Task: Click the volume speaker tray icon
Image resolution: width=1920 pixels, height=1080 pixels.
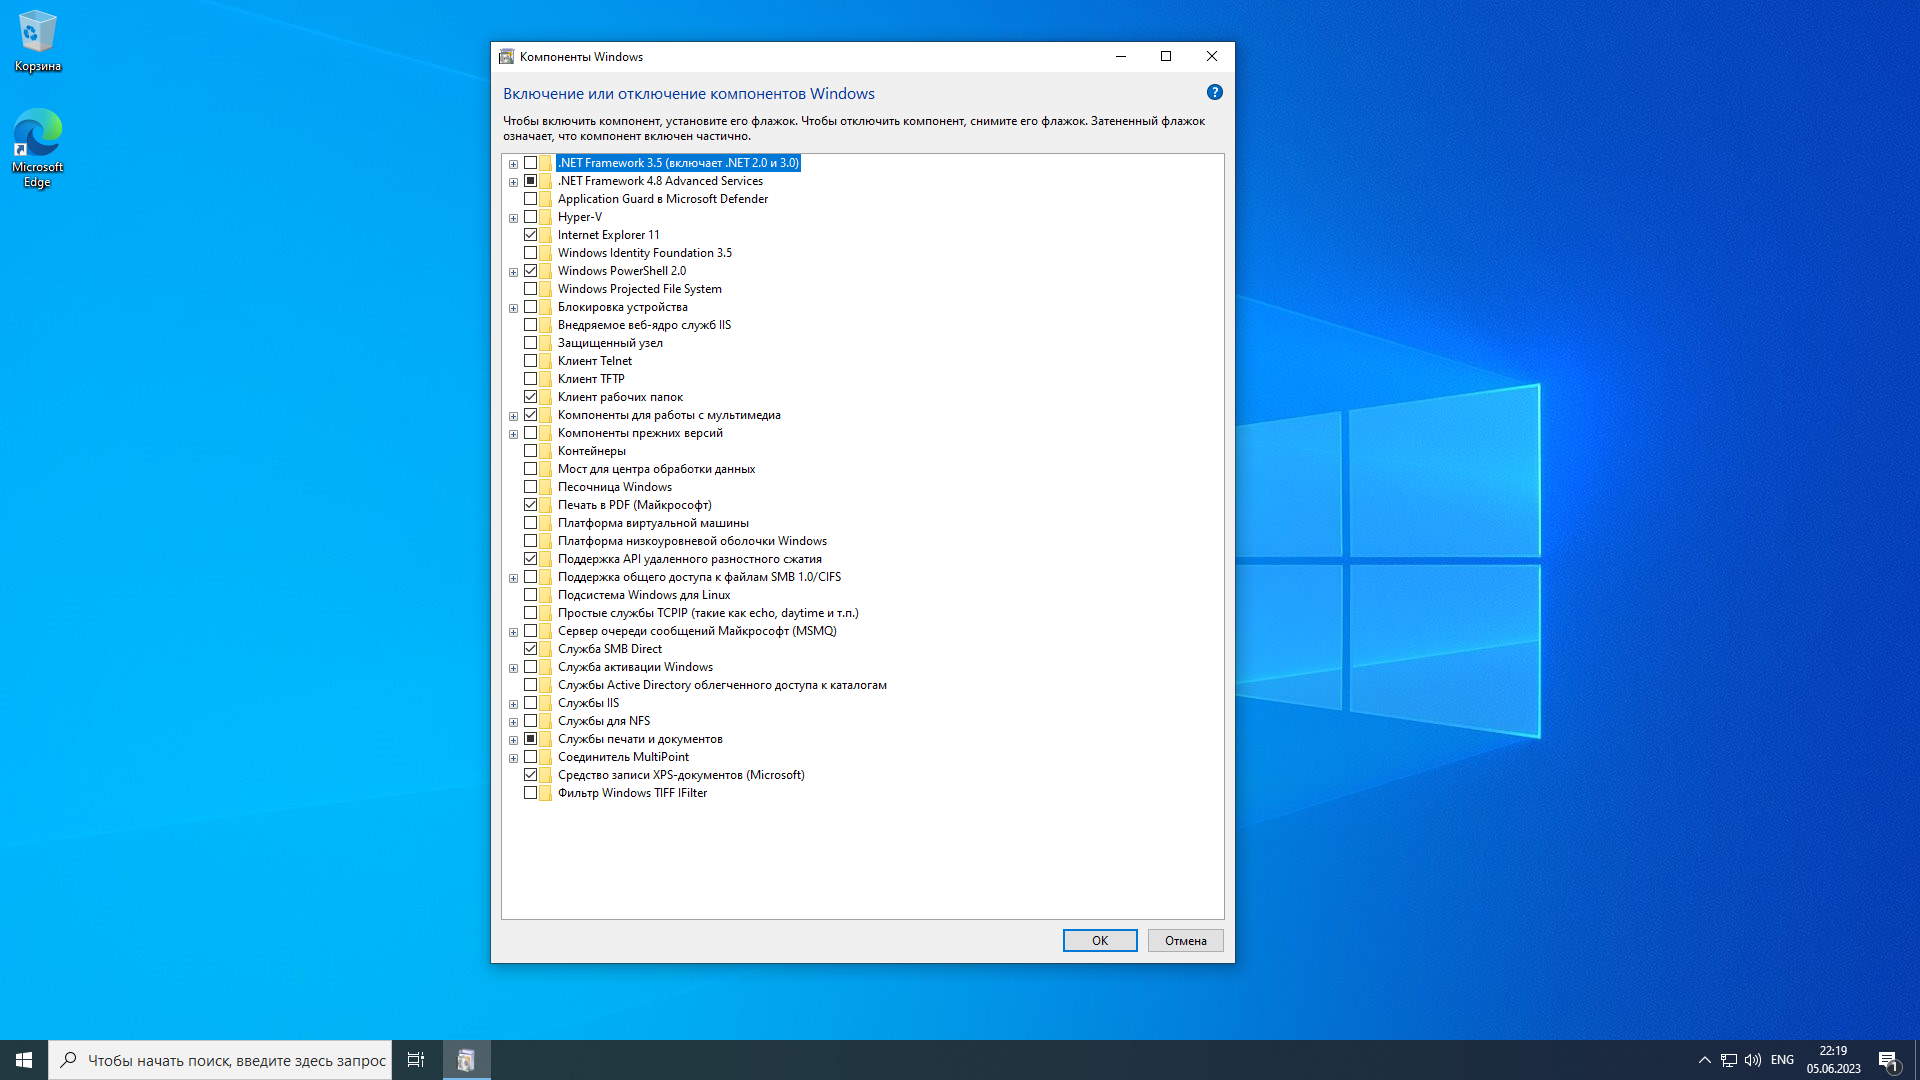Action: click(x=1753, y=1060)
